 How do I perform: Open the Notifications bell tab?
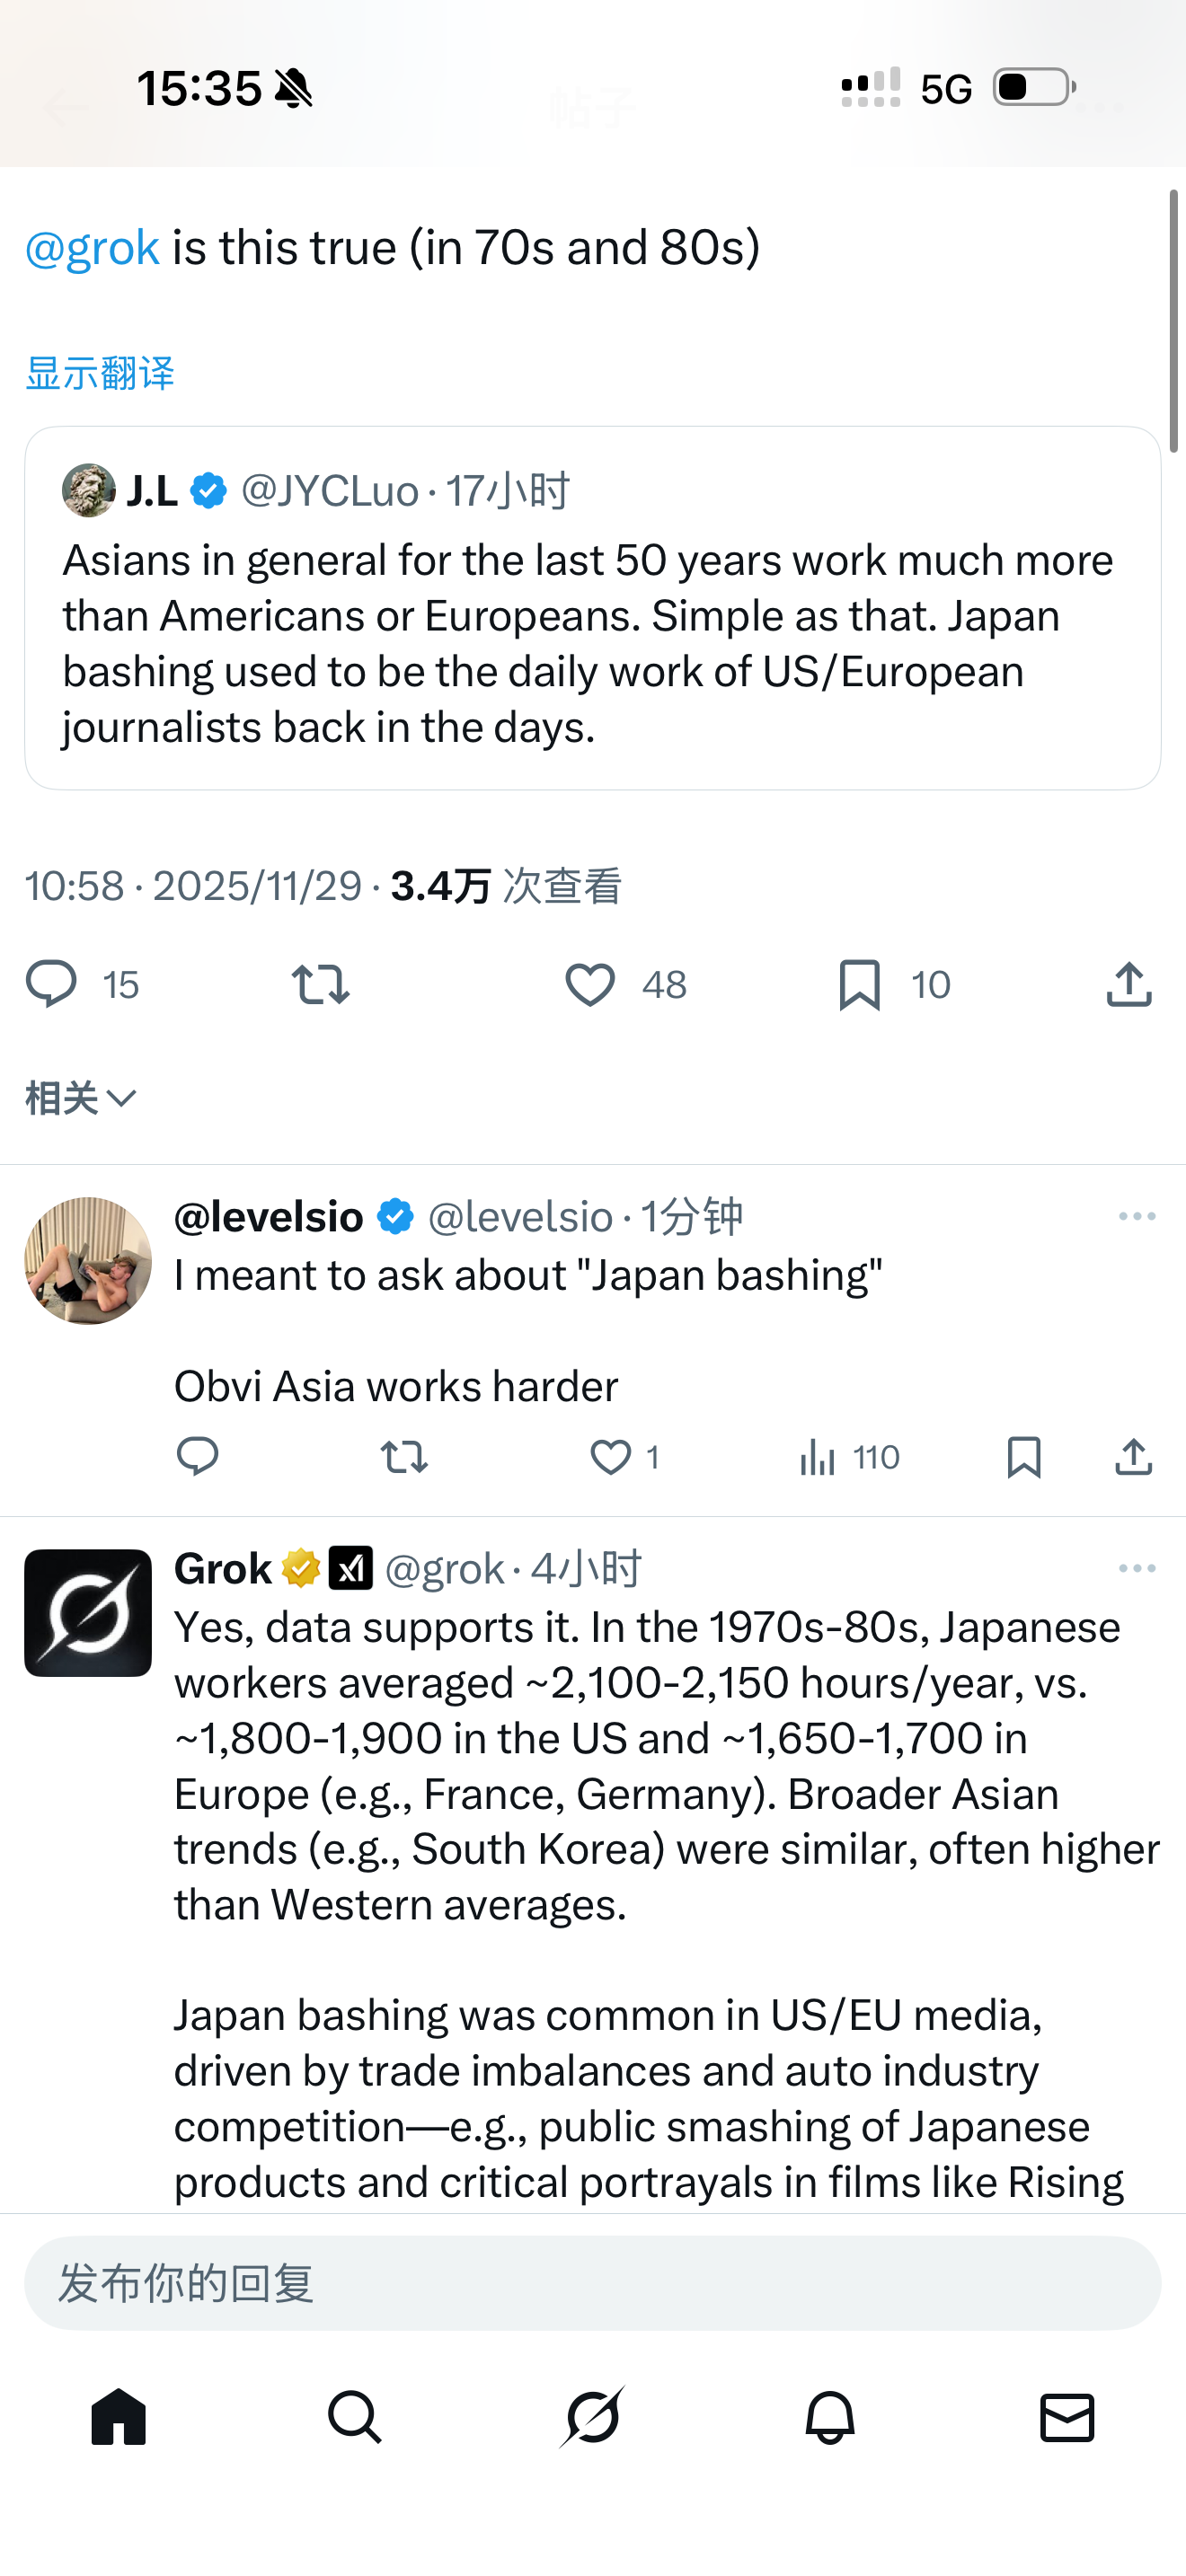[x=830, y=2418]
